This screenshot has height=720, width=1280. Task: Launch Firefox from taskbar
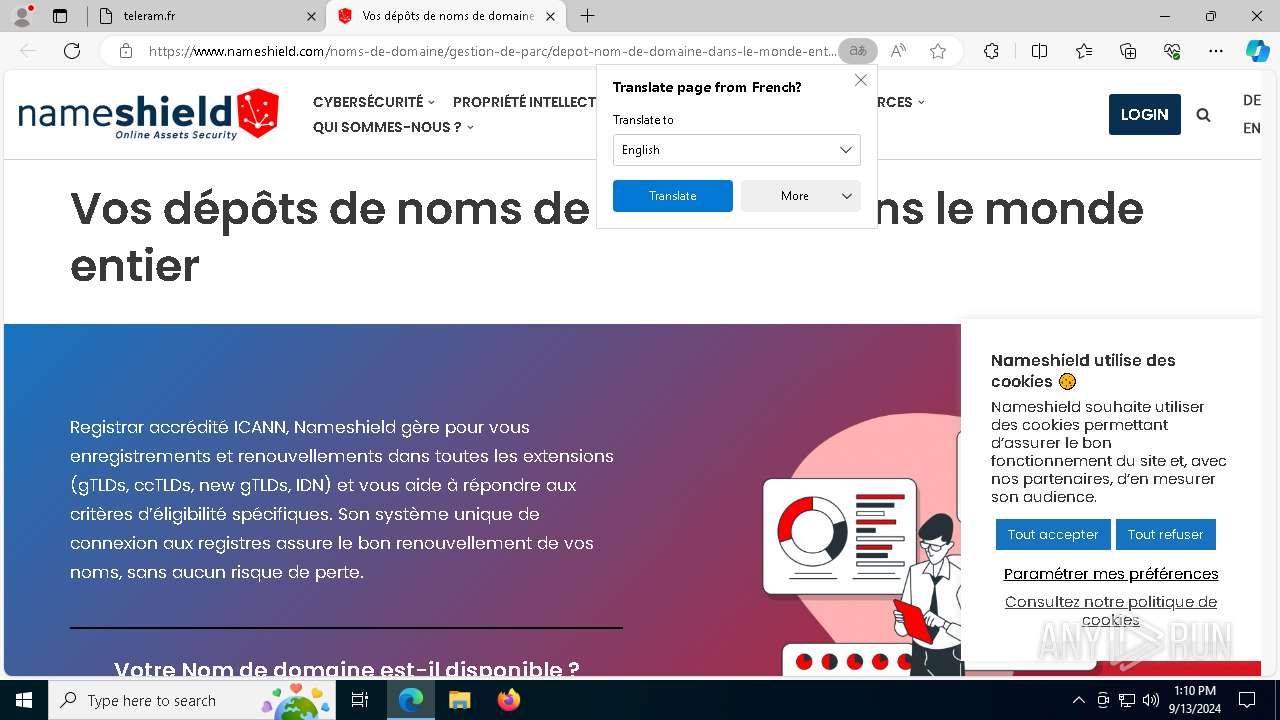point(508,700)
